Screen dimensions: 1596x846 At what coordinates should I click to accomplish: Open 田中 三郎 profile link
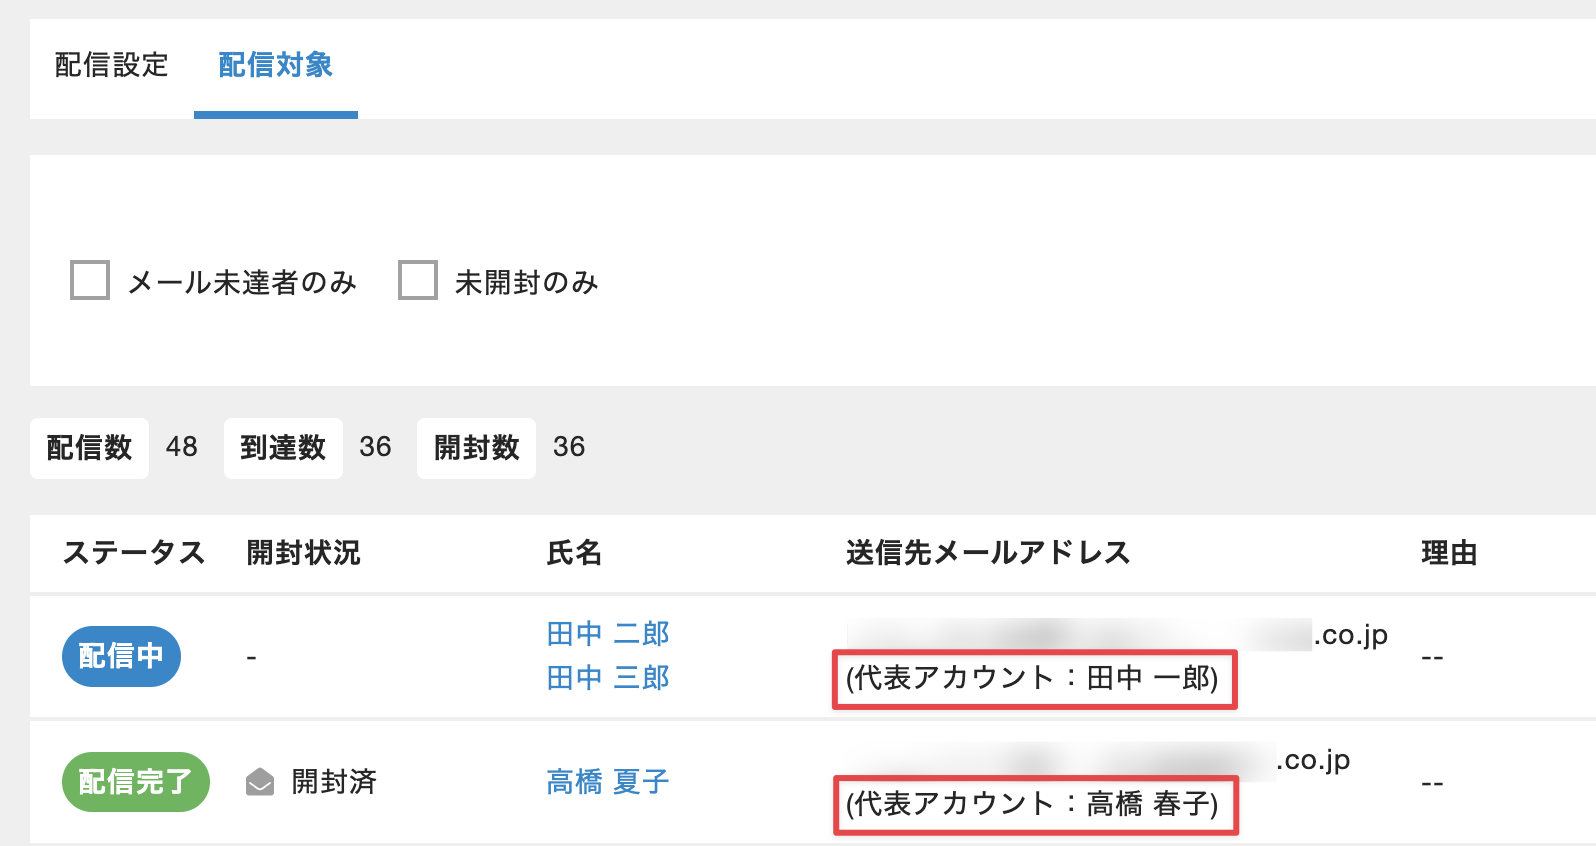608,678
